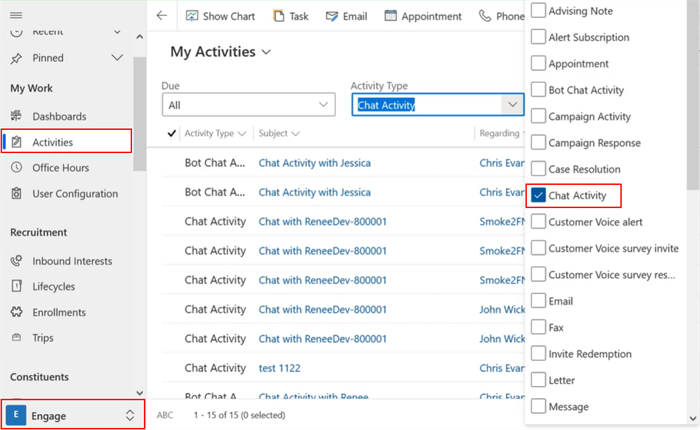Click the Activities clipboard icon
This screenshot has width=700, height=430.
pos(17,142)
